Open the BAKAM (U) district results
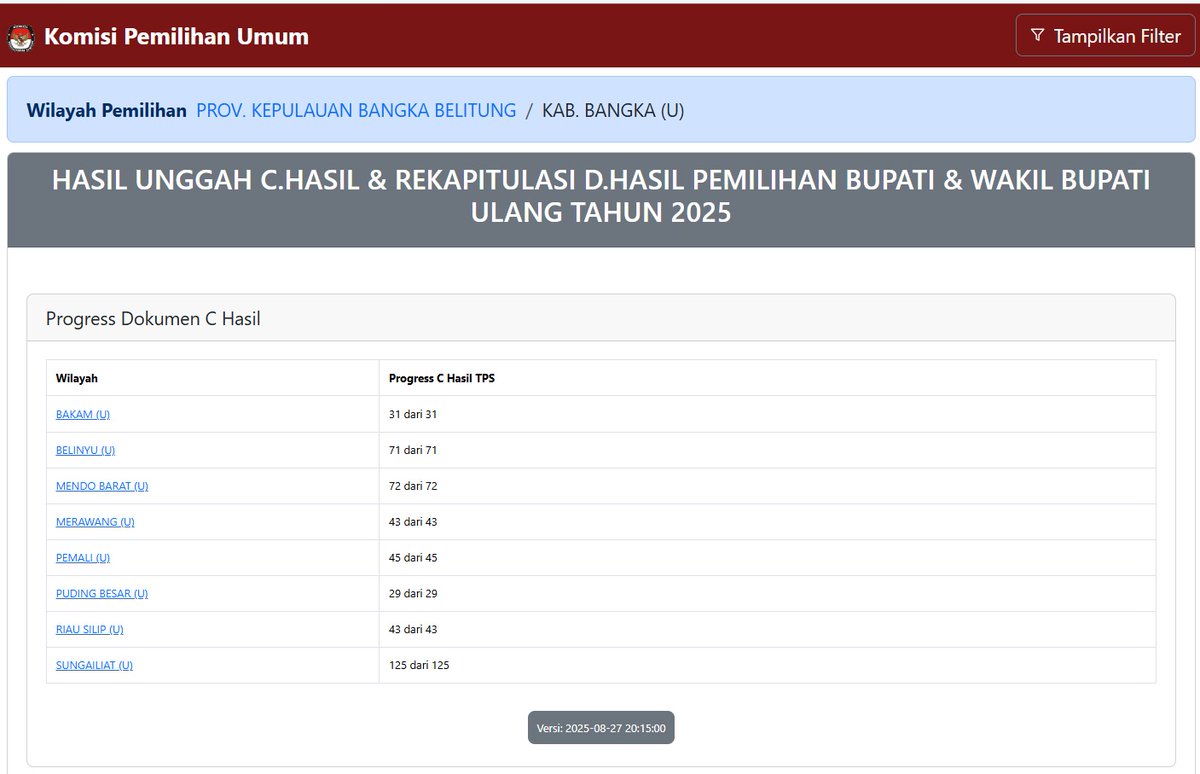 coord(82,414)
